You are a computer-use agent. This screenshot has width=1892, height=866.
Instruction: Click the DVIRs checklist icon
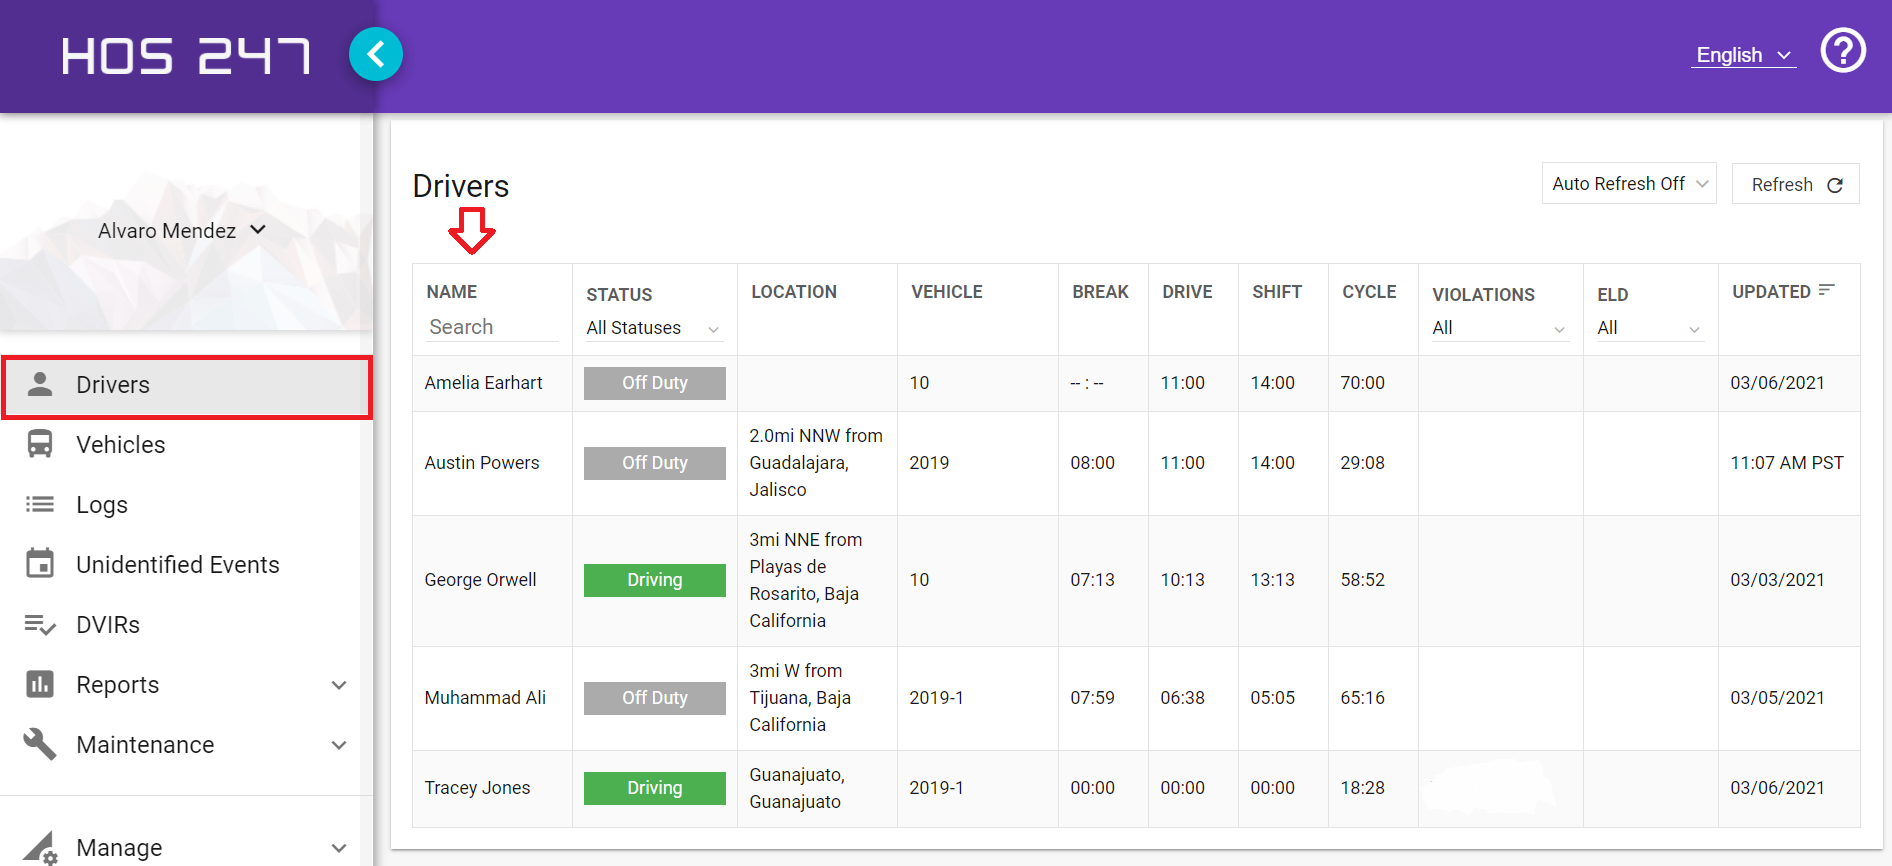click(40, 625)
